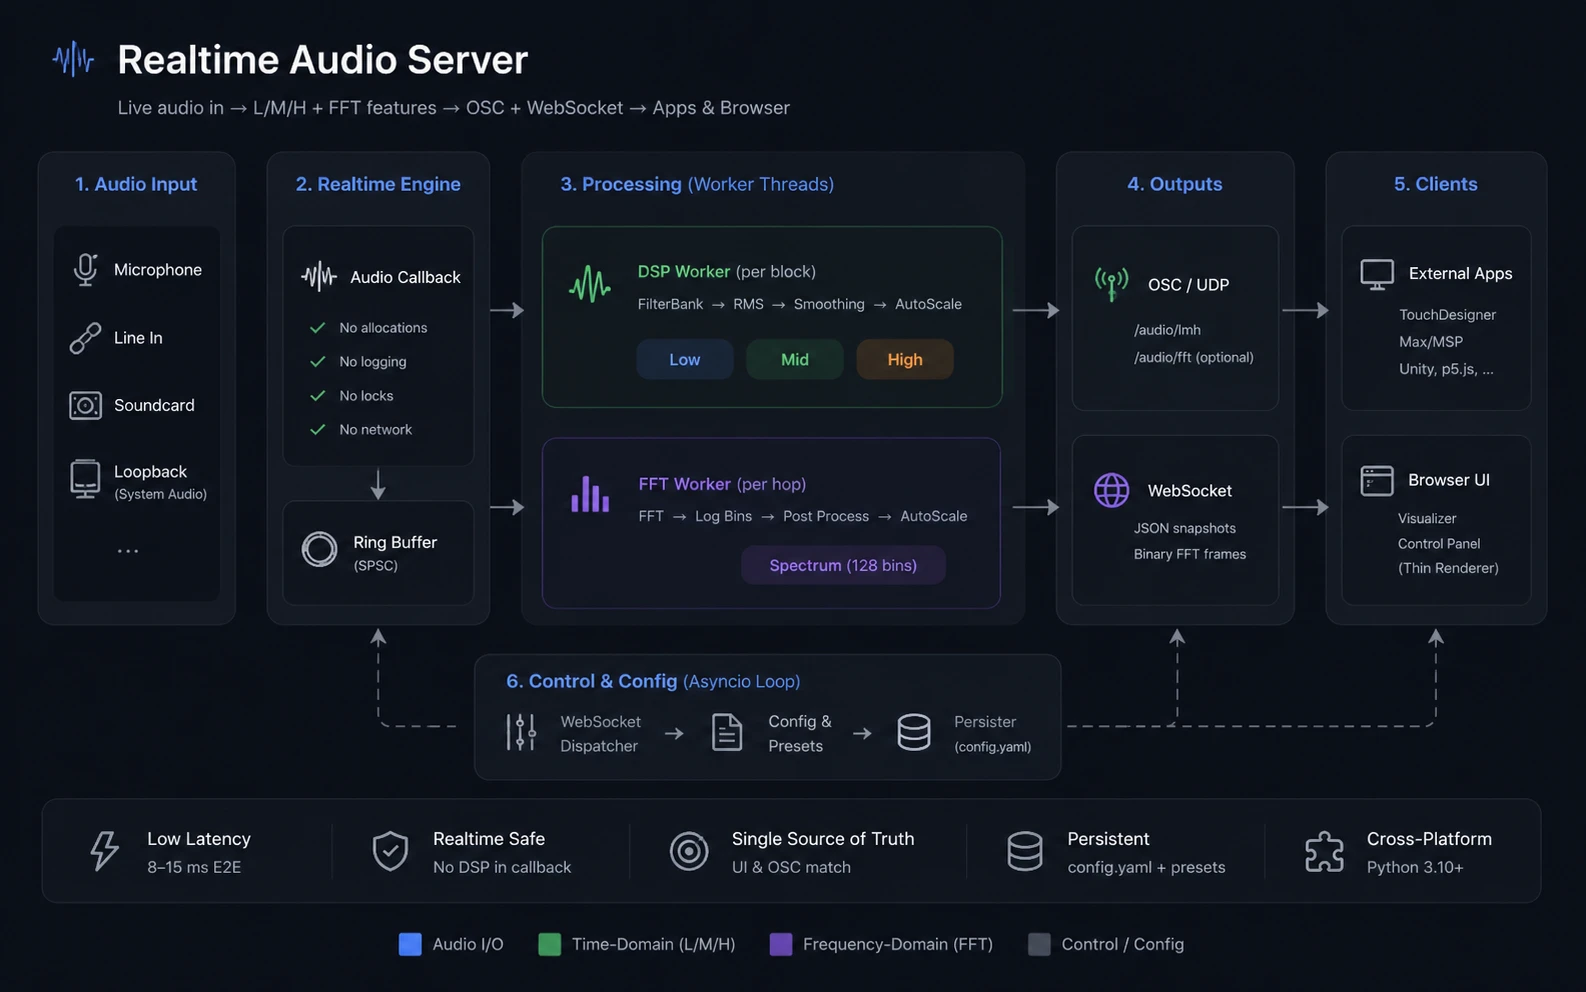Click the Spectrum (128 bins) chip
The width and height of the screenshot is (1586, 992).
pyautogui.click(x=843, y=565)
